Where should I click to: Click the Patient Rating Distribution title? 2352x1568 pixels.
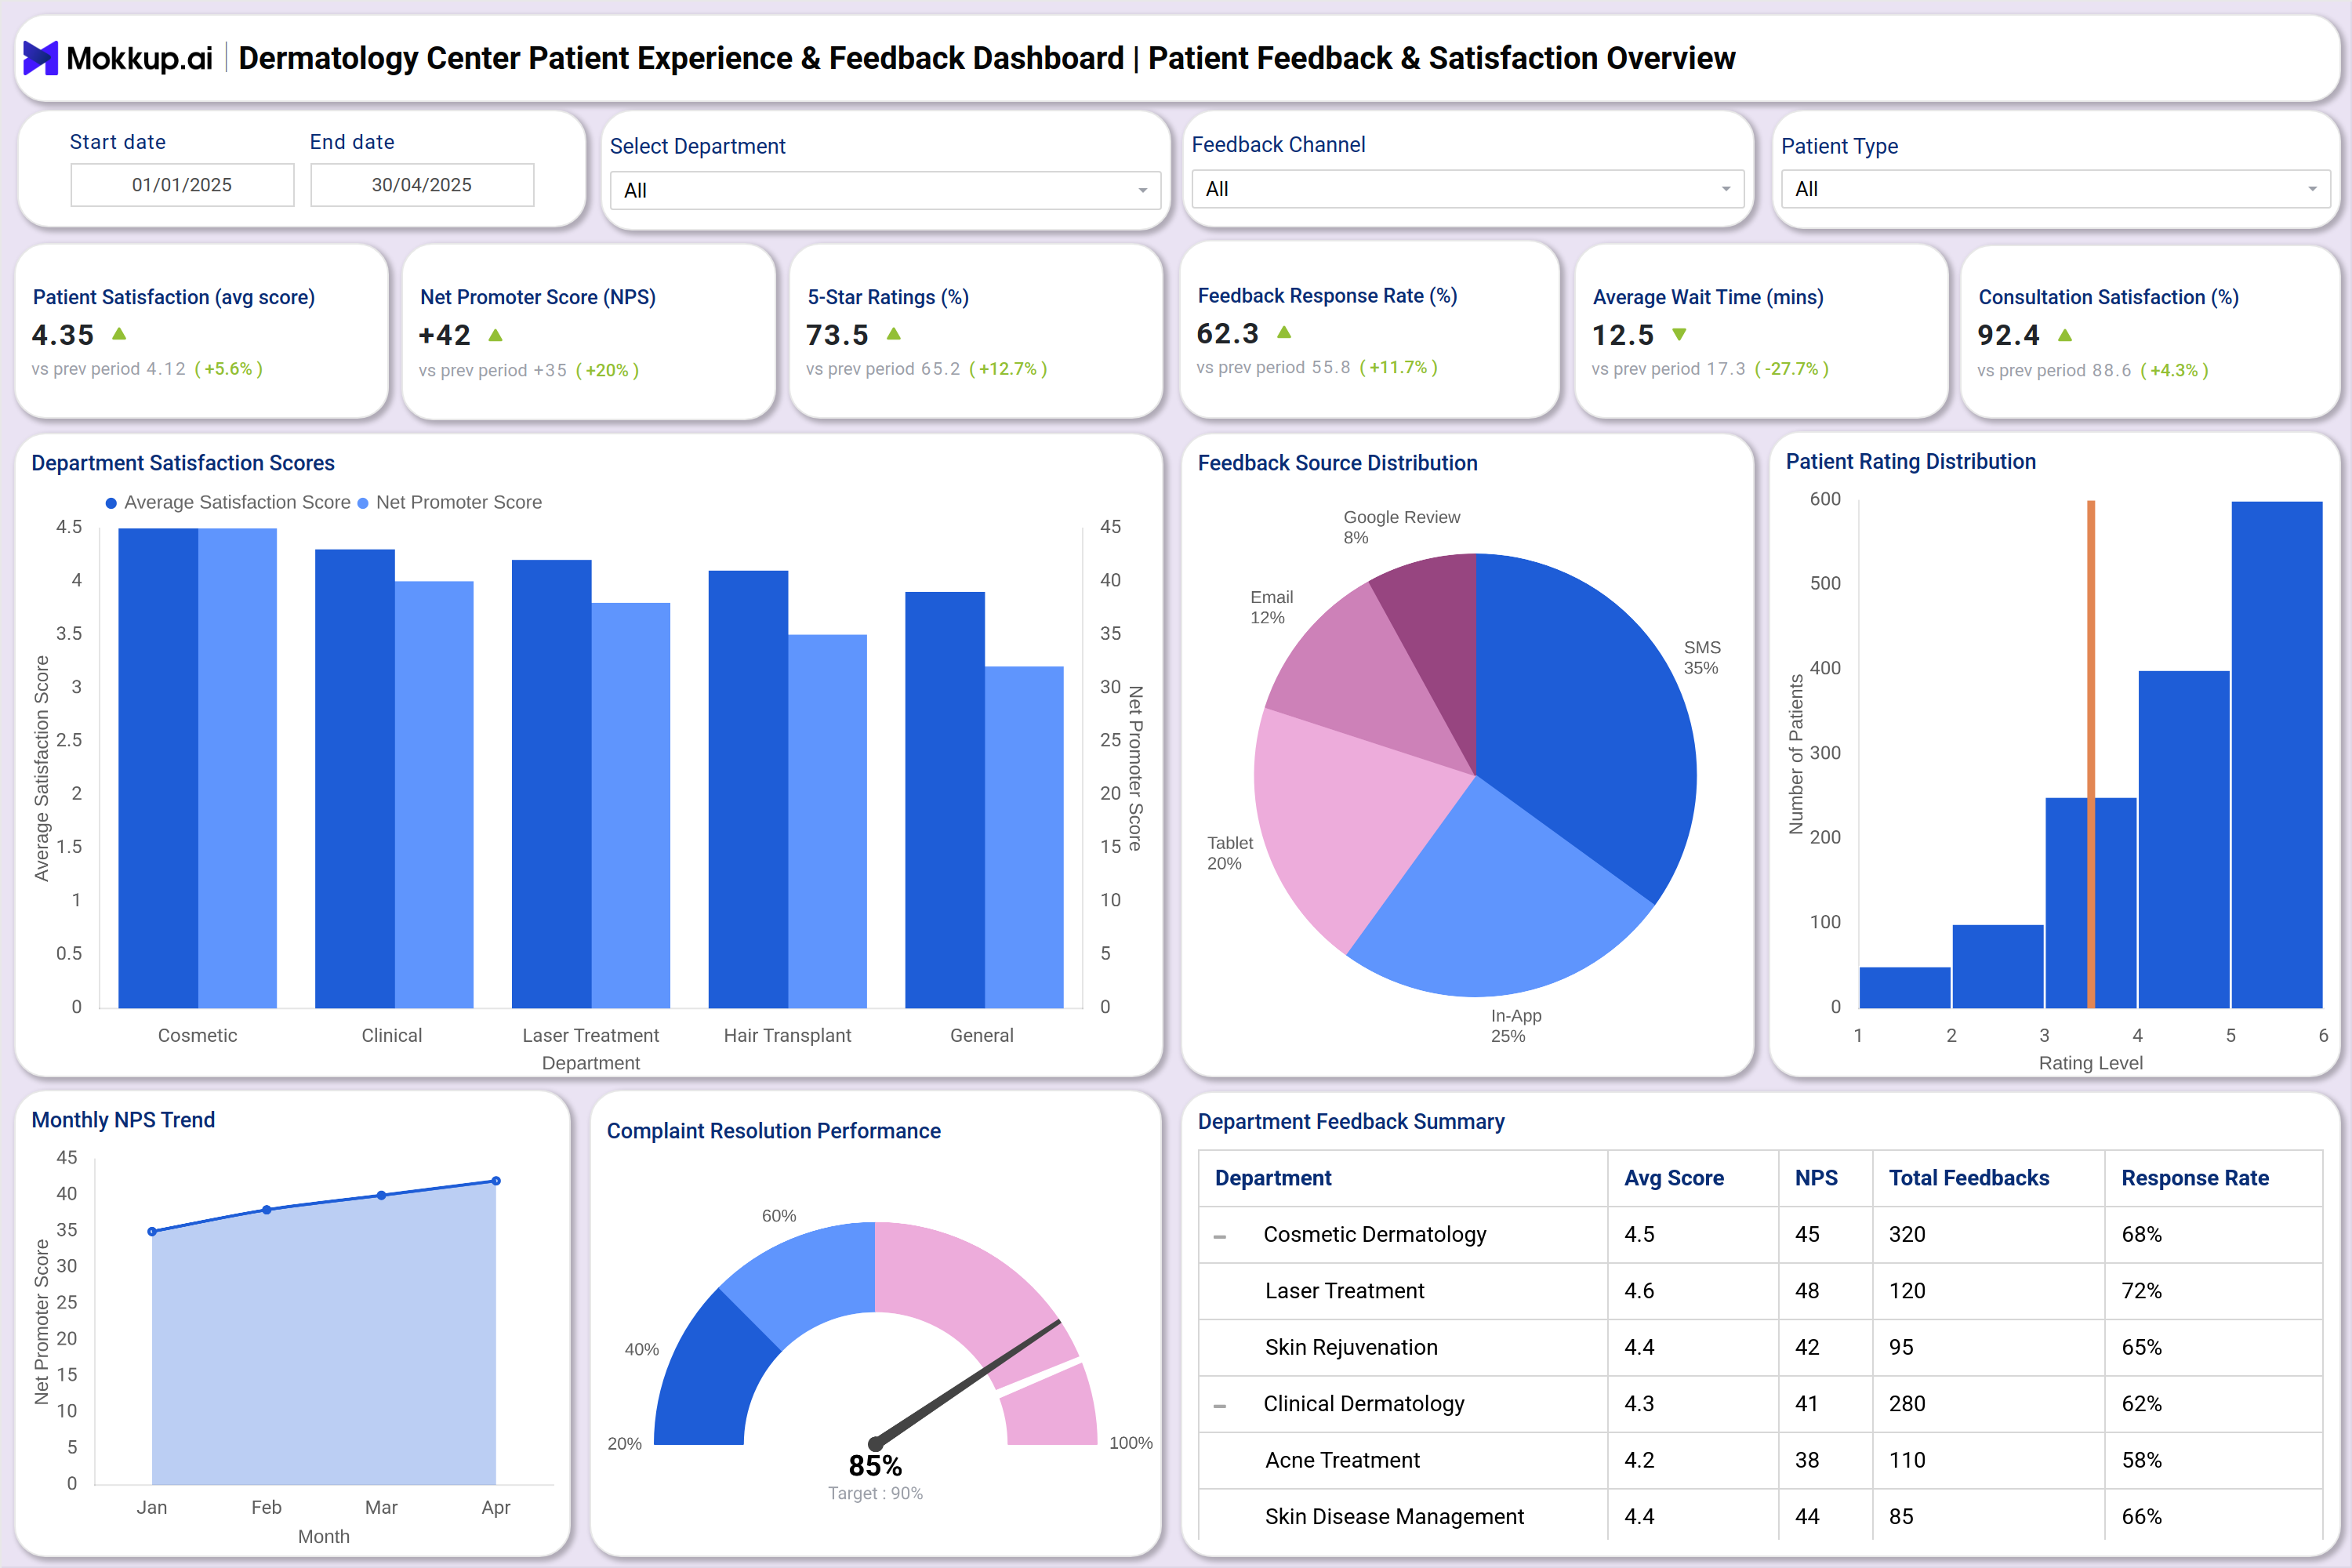click(1910, 462)
